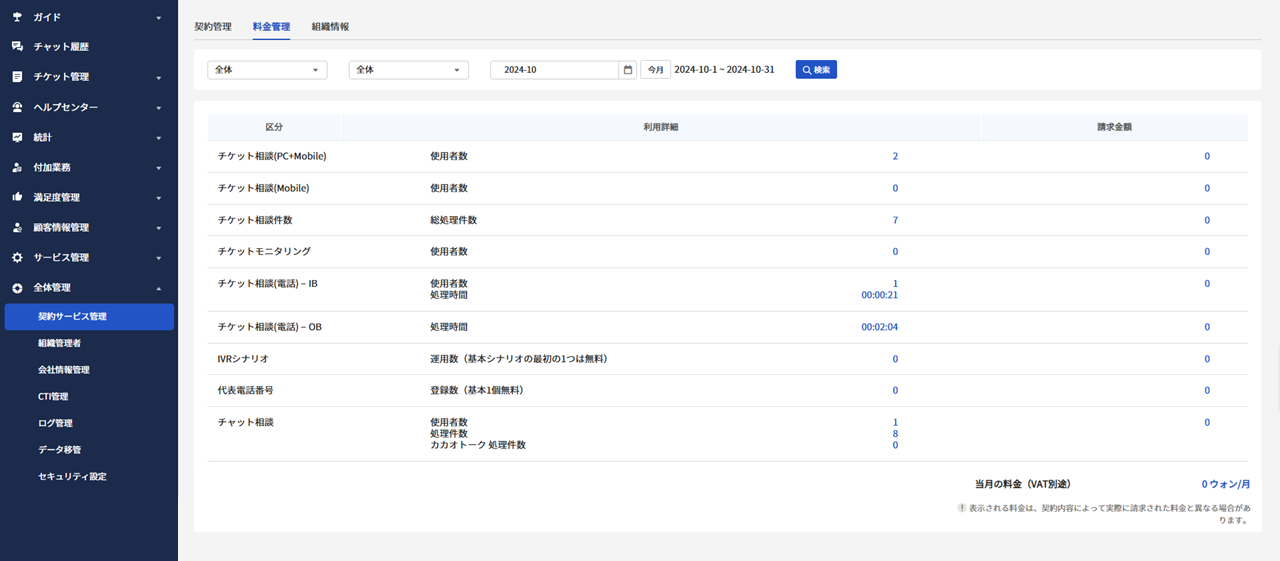
Task: Click the ticket management icon
Action: (x=17, y=77)
